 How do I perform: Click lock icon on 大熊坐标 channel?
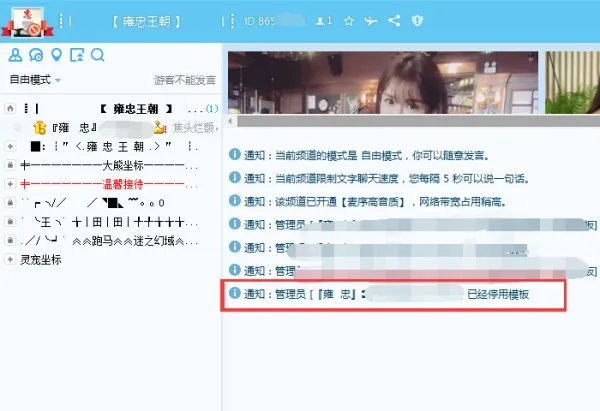[10, 165]
